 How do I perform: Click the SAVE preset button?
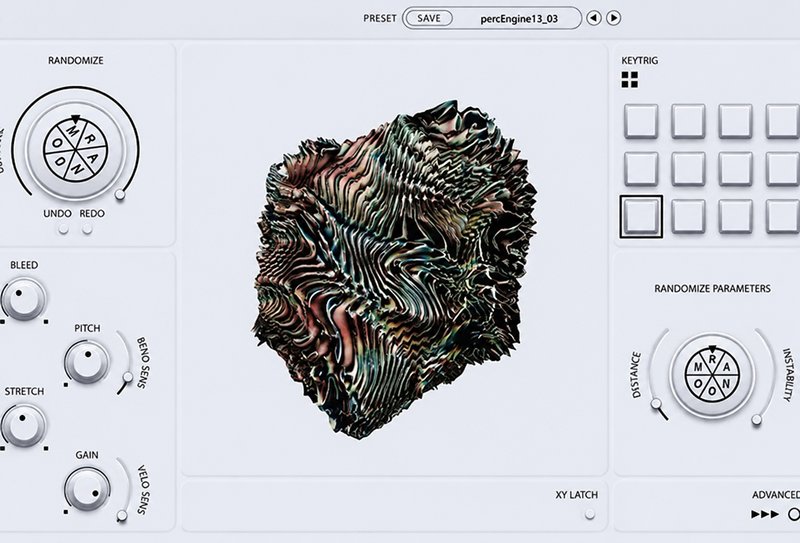point(429,18)
